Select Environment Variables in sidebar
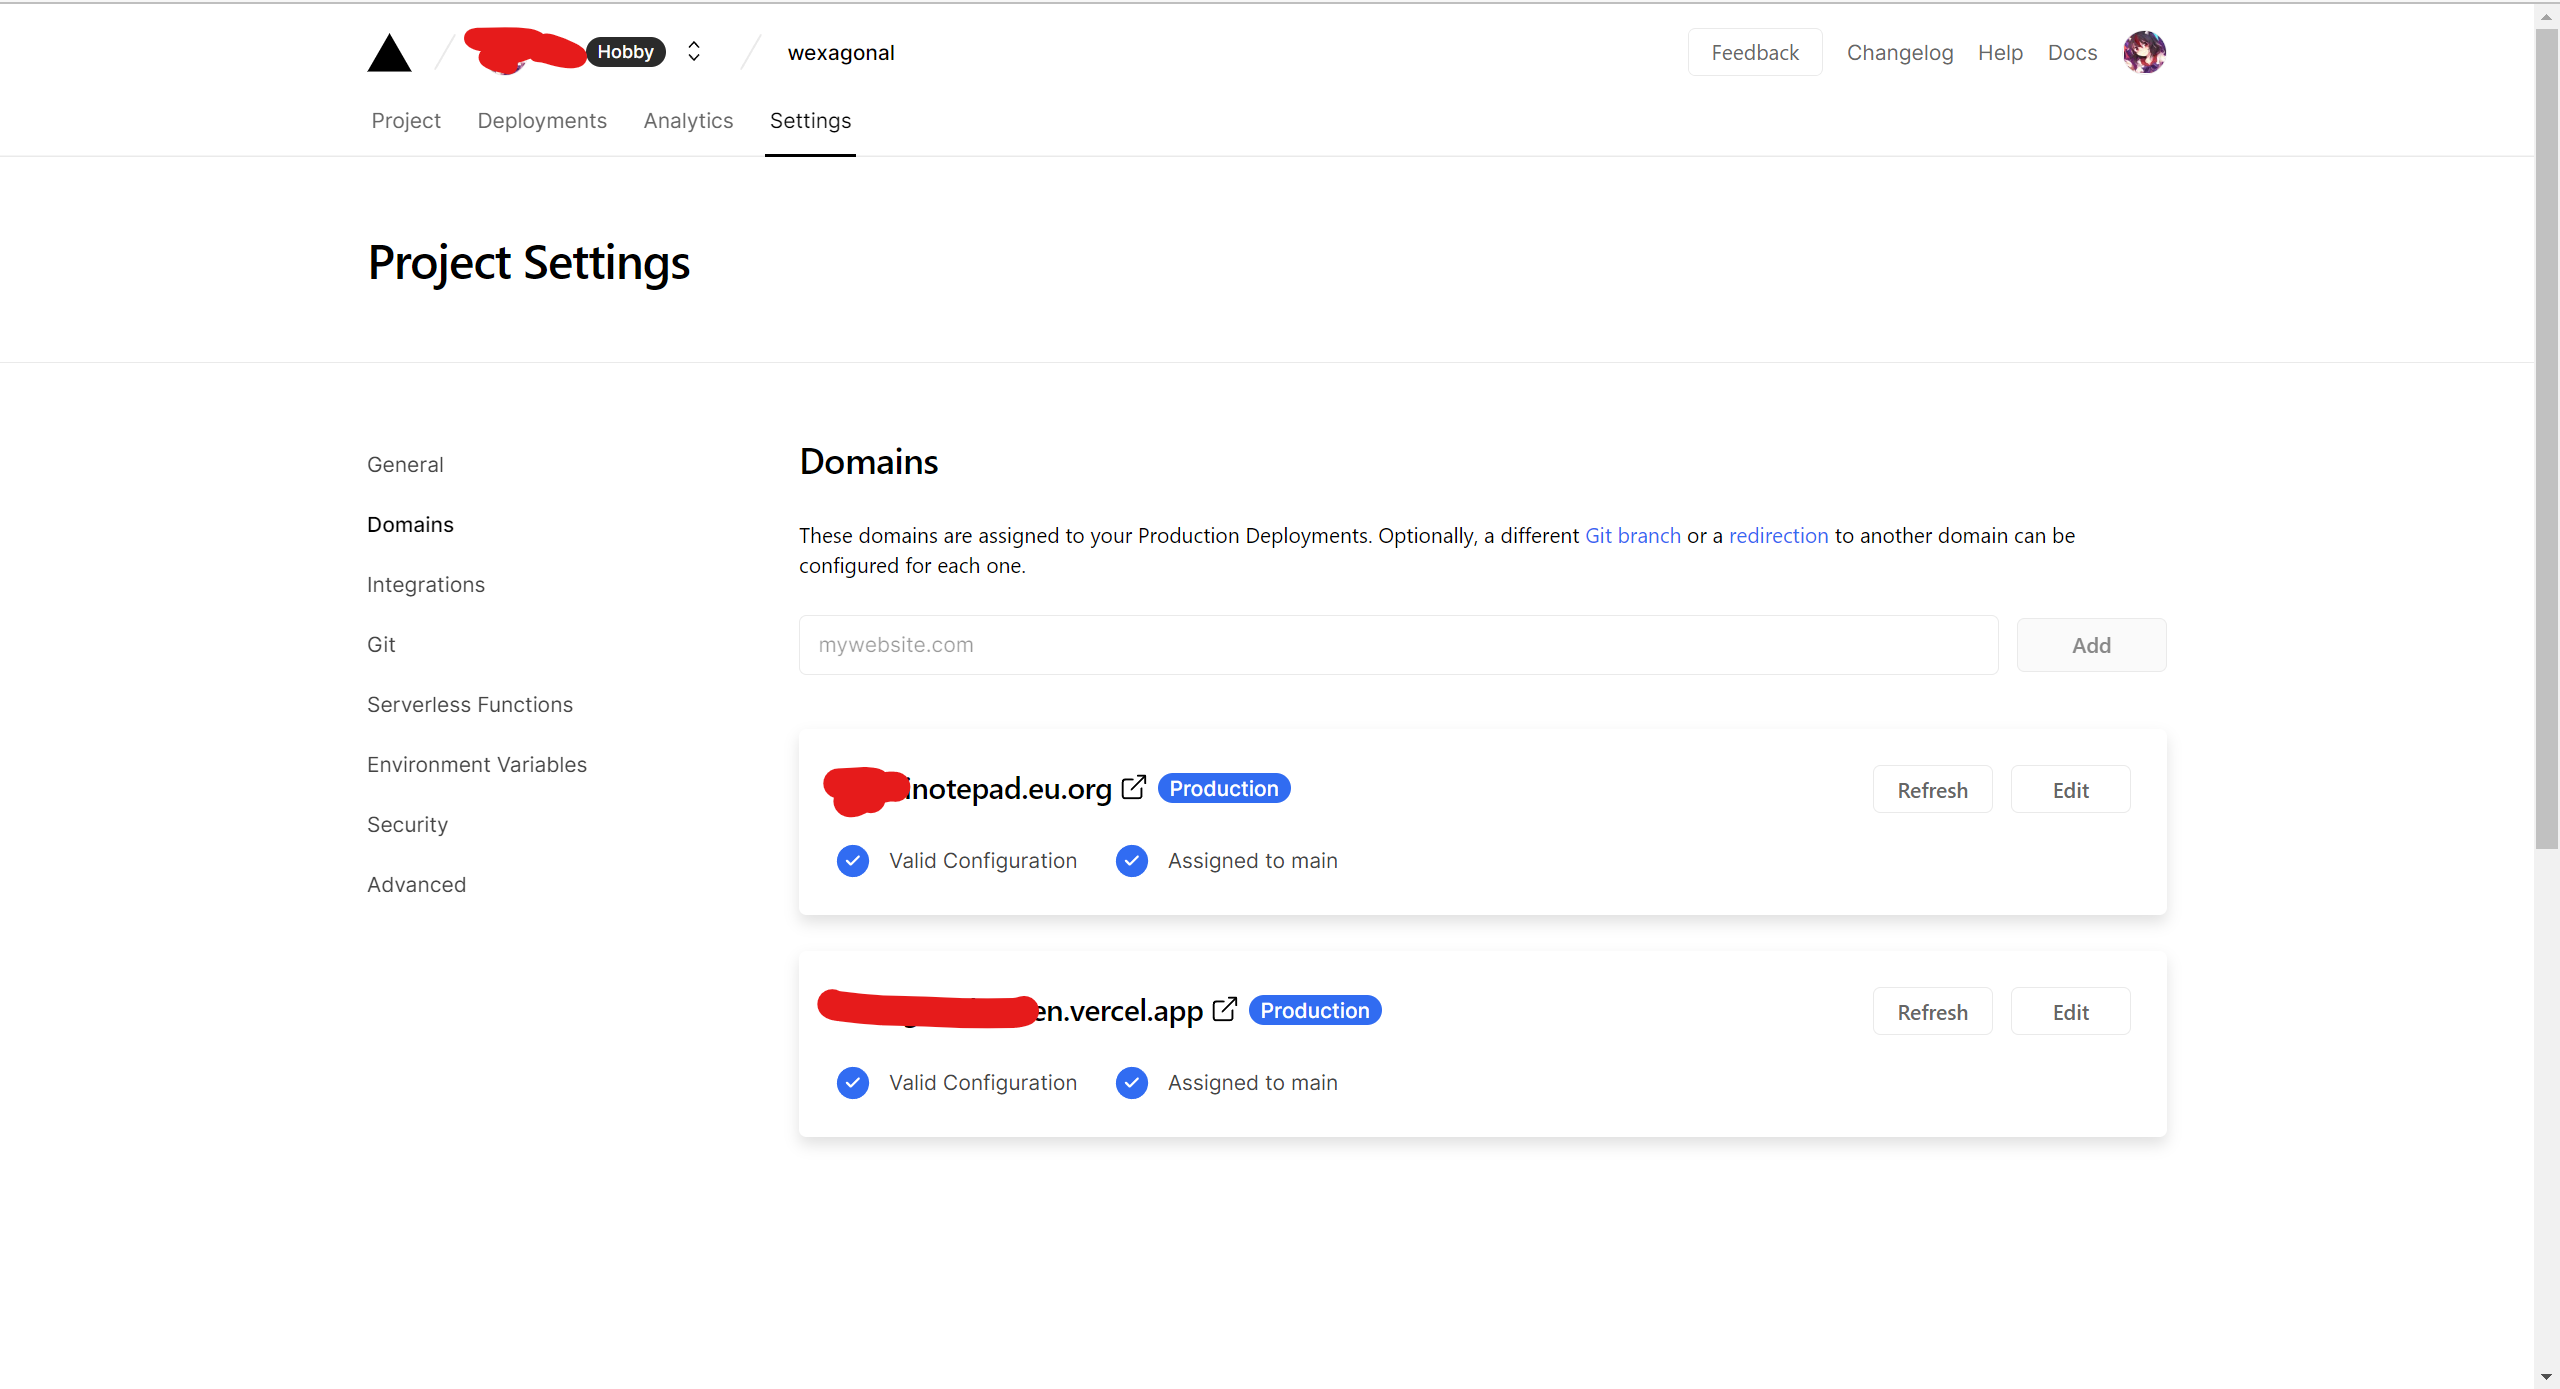Viewport: 2560px width, 1389px height. coord(477,765)
